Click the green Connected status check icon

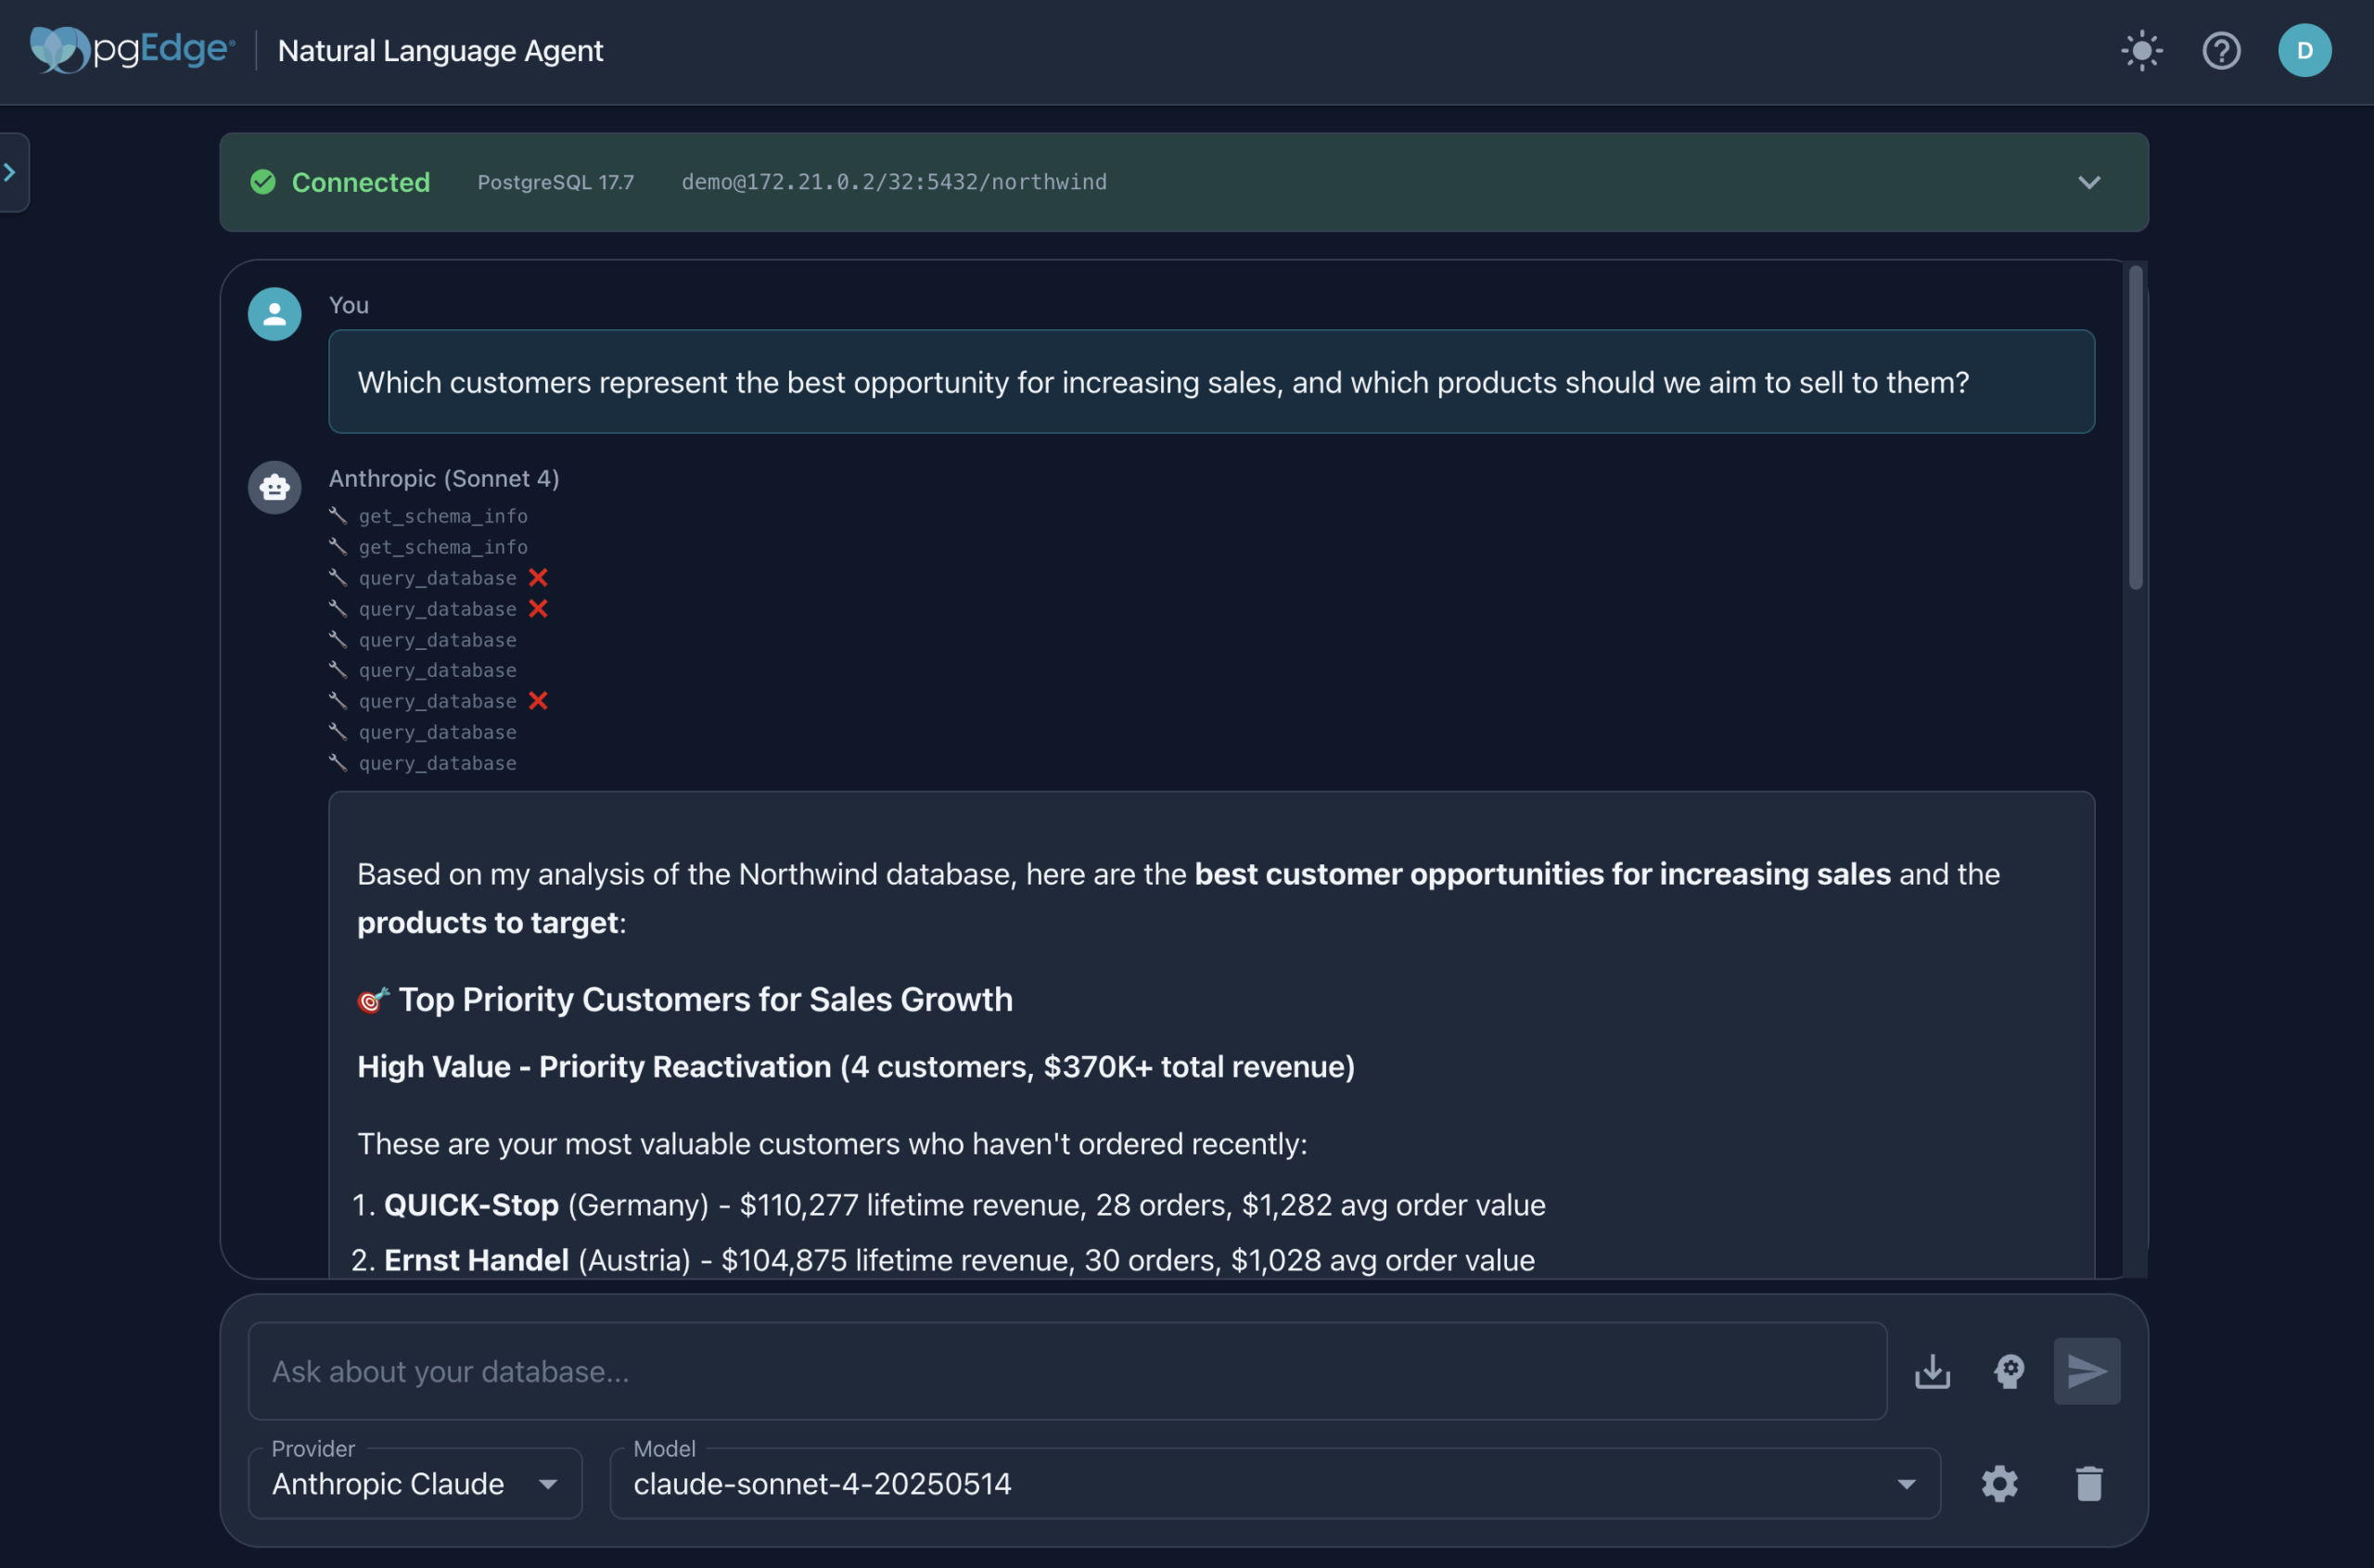[263, 182]
